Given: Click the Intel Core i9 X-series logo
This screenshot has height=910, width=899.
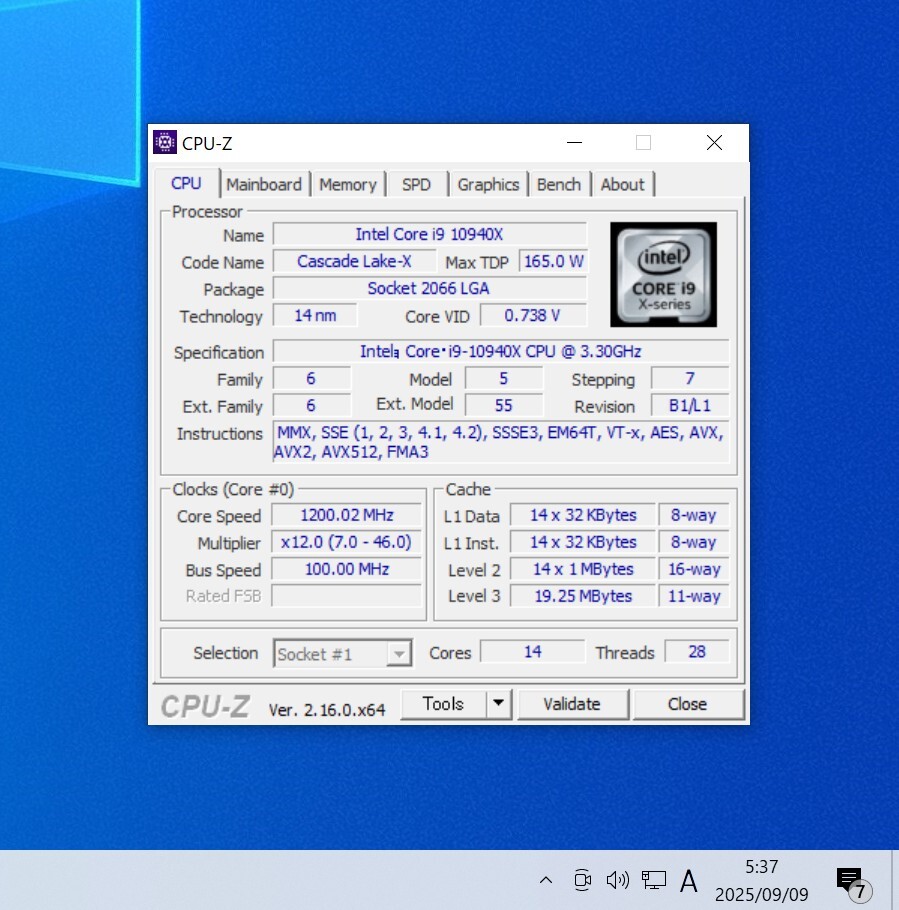Looking at the screenshot, I should (663, 275).
